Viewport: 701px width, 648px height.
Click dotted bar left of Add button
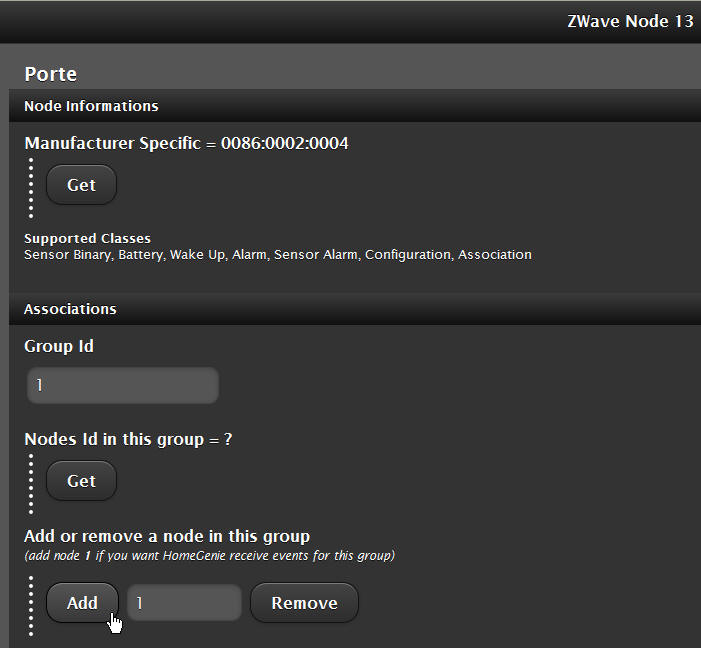31,606
